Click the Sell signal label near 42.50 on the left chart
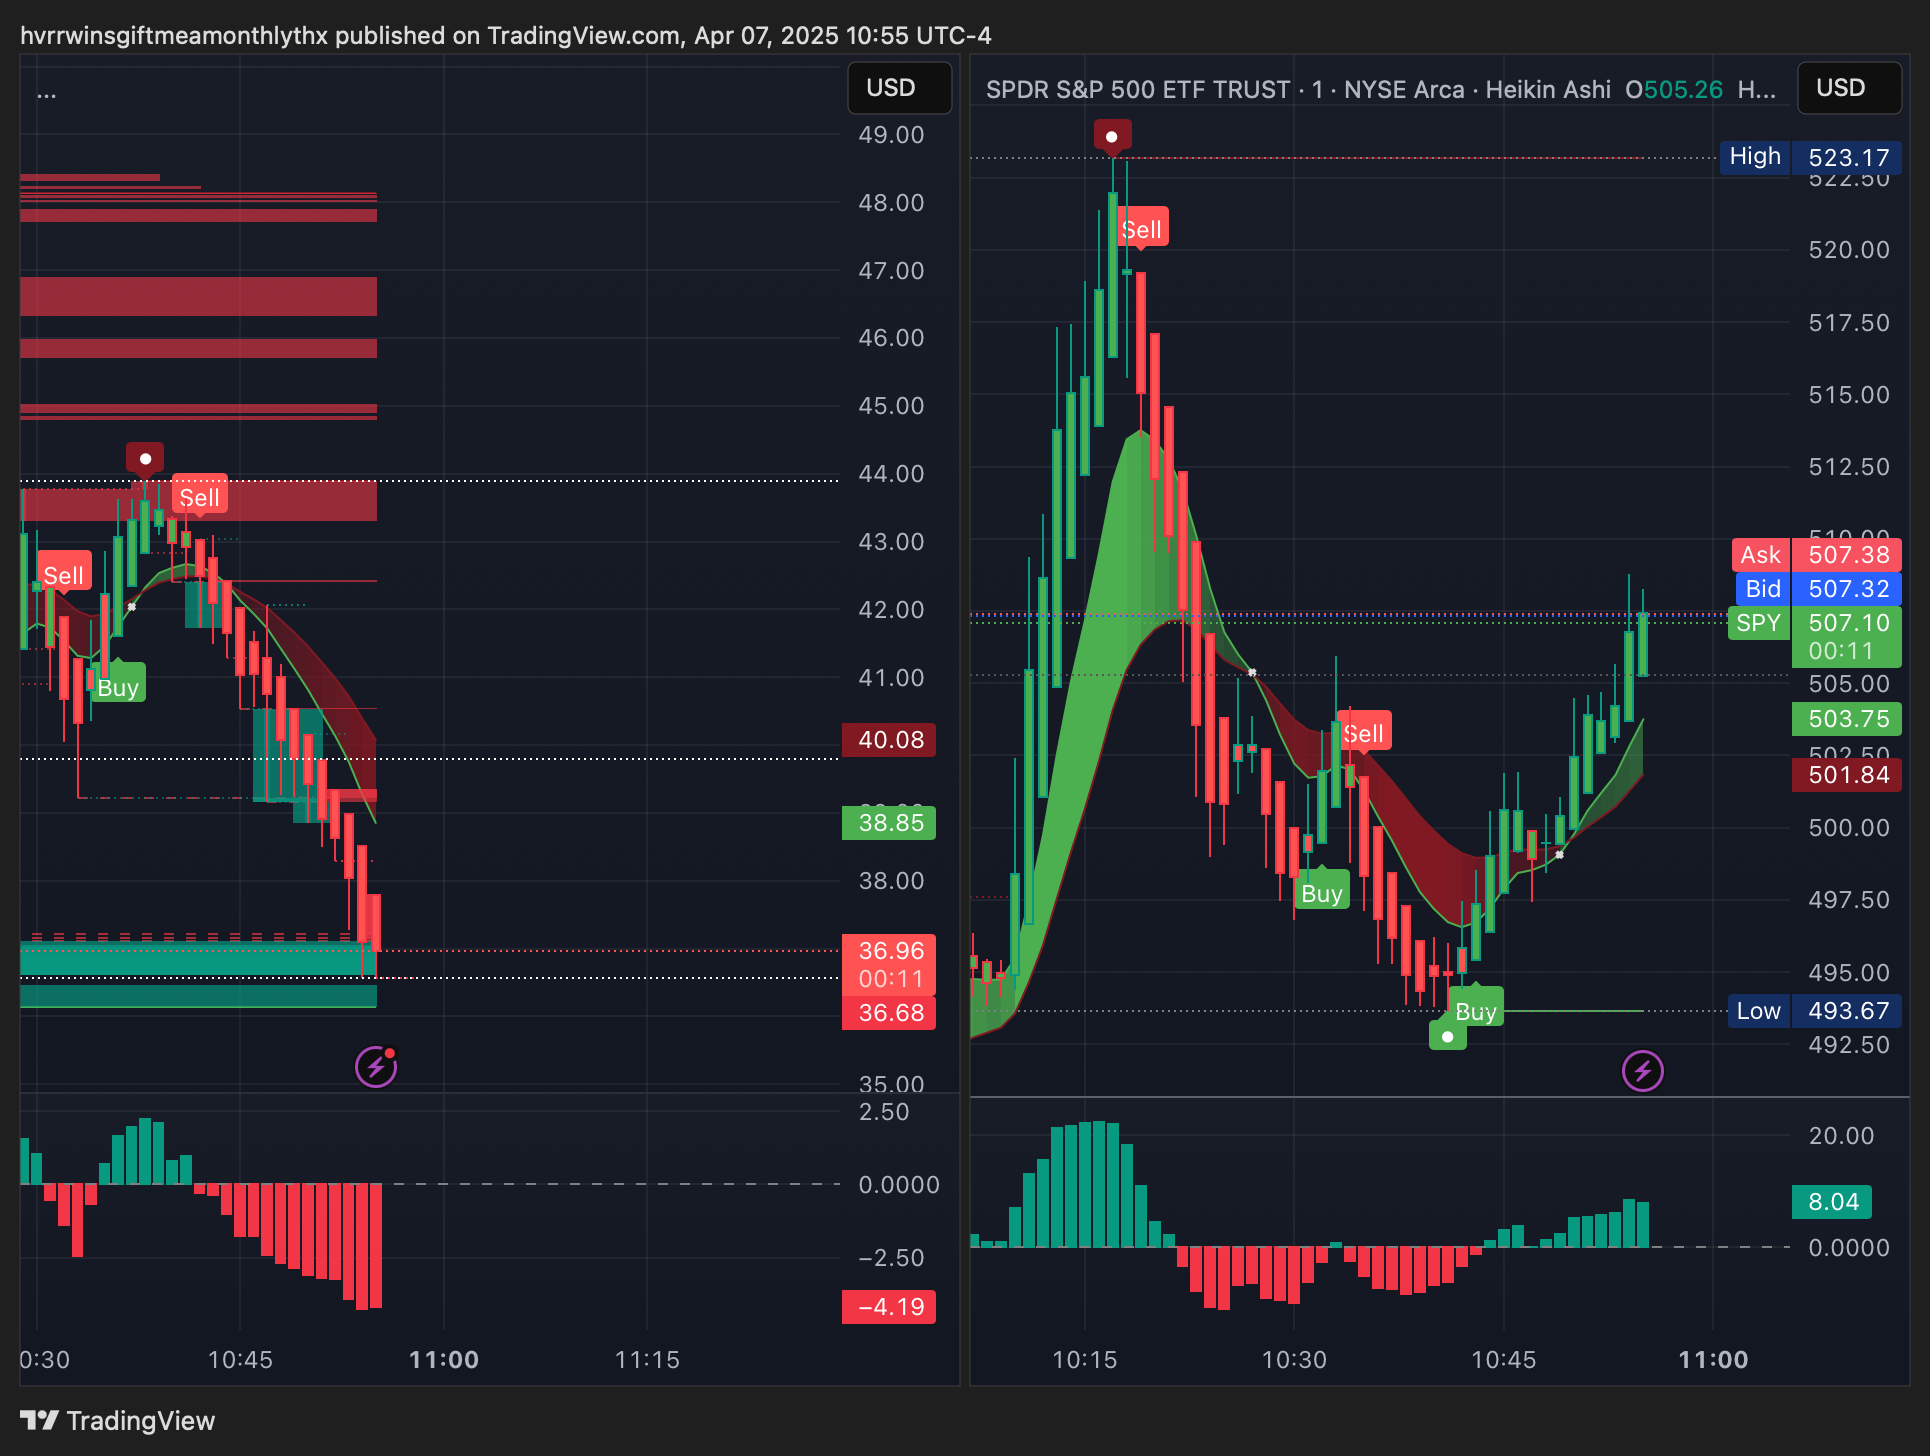Screen dimensions: 1930x1456 pyautogui.click(x=64, y=575)
